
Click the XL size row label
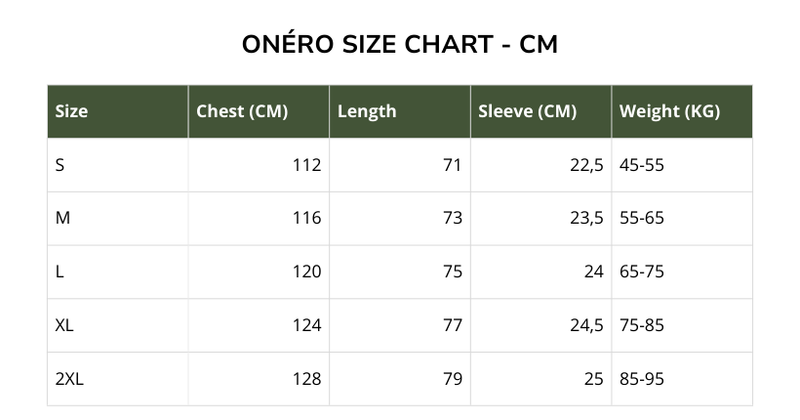tap(65, 326)
